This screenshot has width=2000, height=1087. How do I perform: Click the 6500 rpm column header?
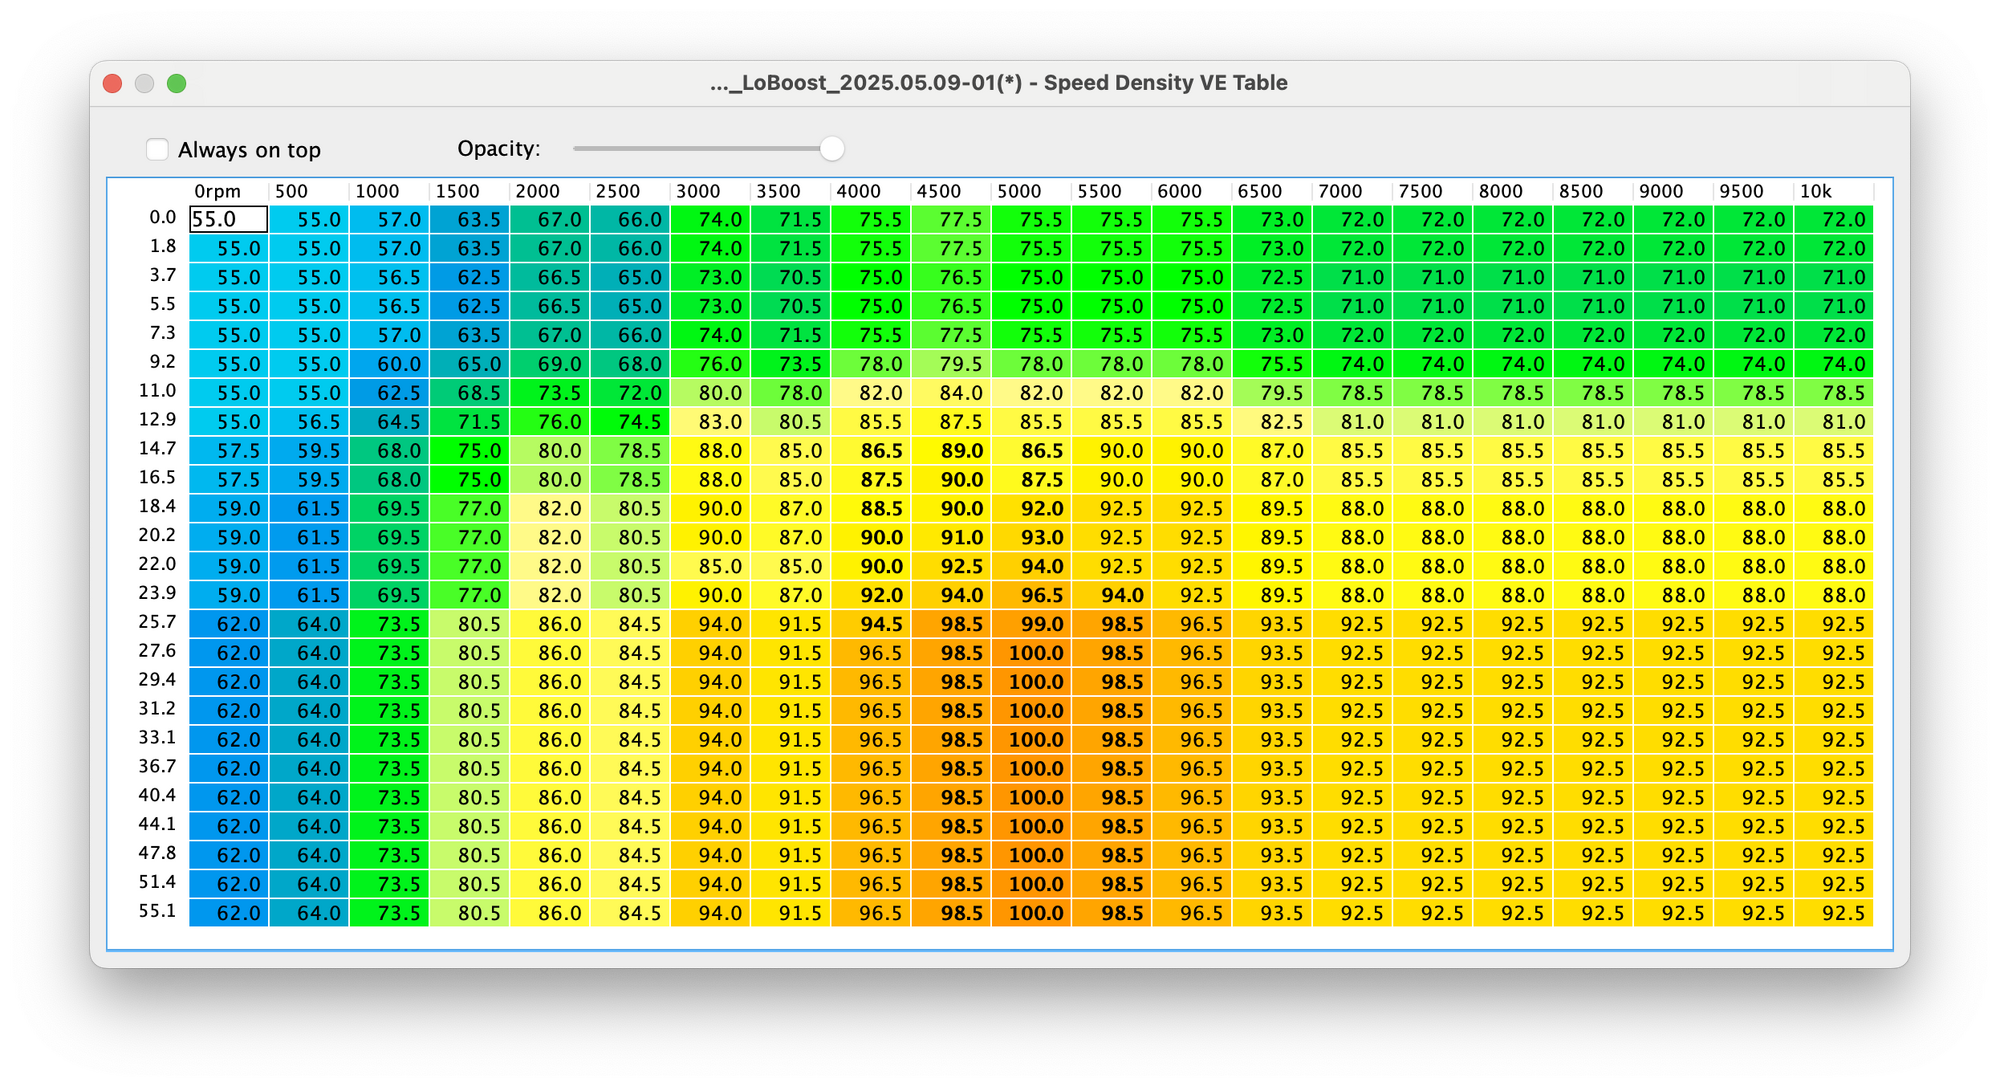(x=1260, y=191)
